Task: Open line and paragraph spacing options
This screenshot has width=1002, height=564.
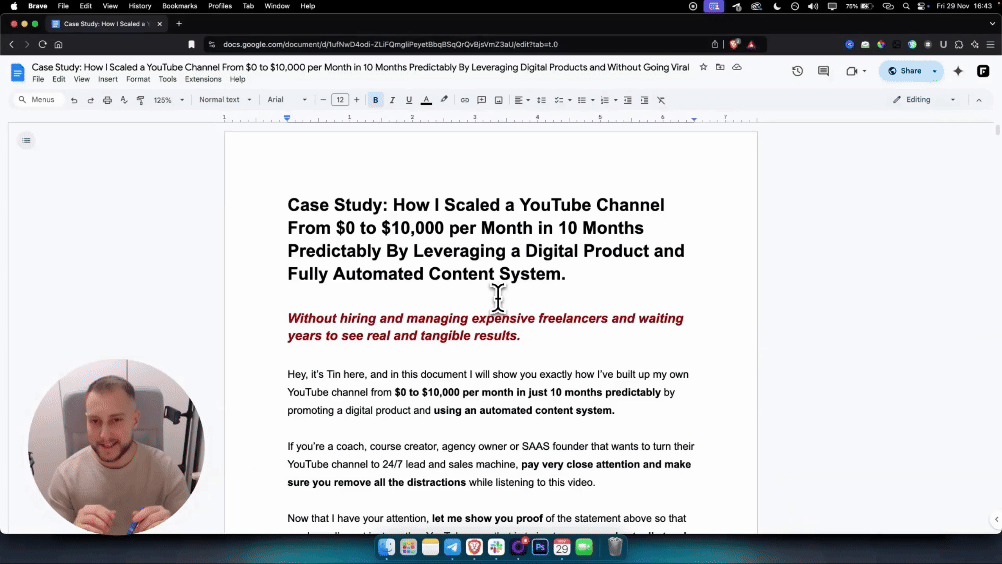Action: (541, 100)
